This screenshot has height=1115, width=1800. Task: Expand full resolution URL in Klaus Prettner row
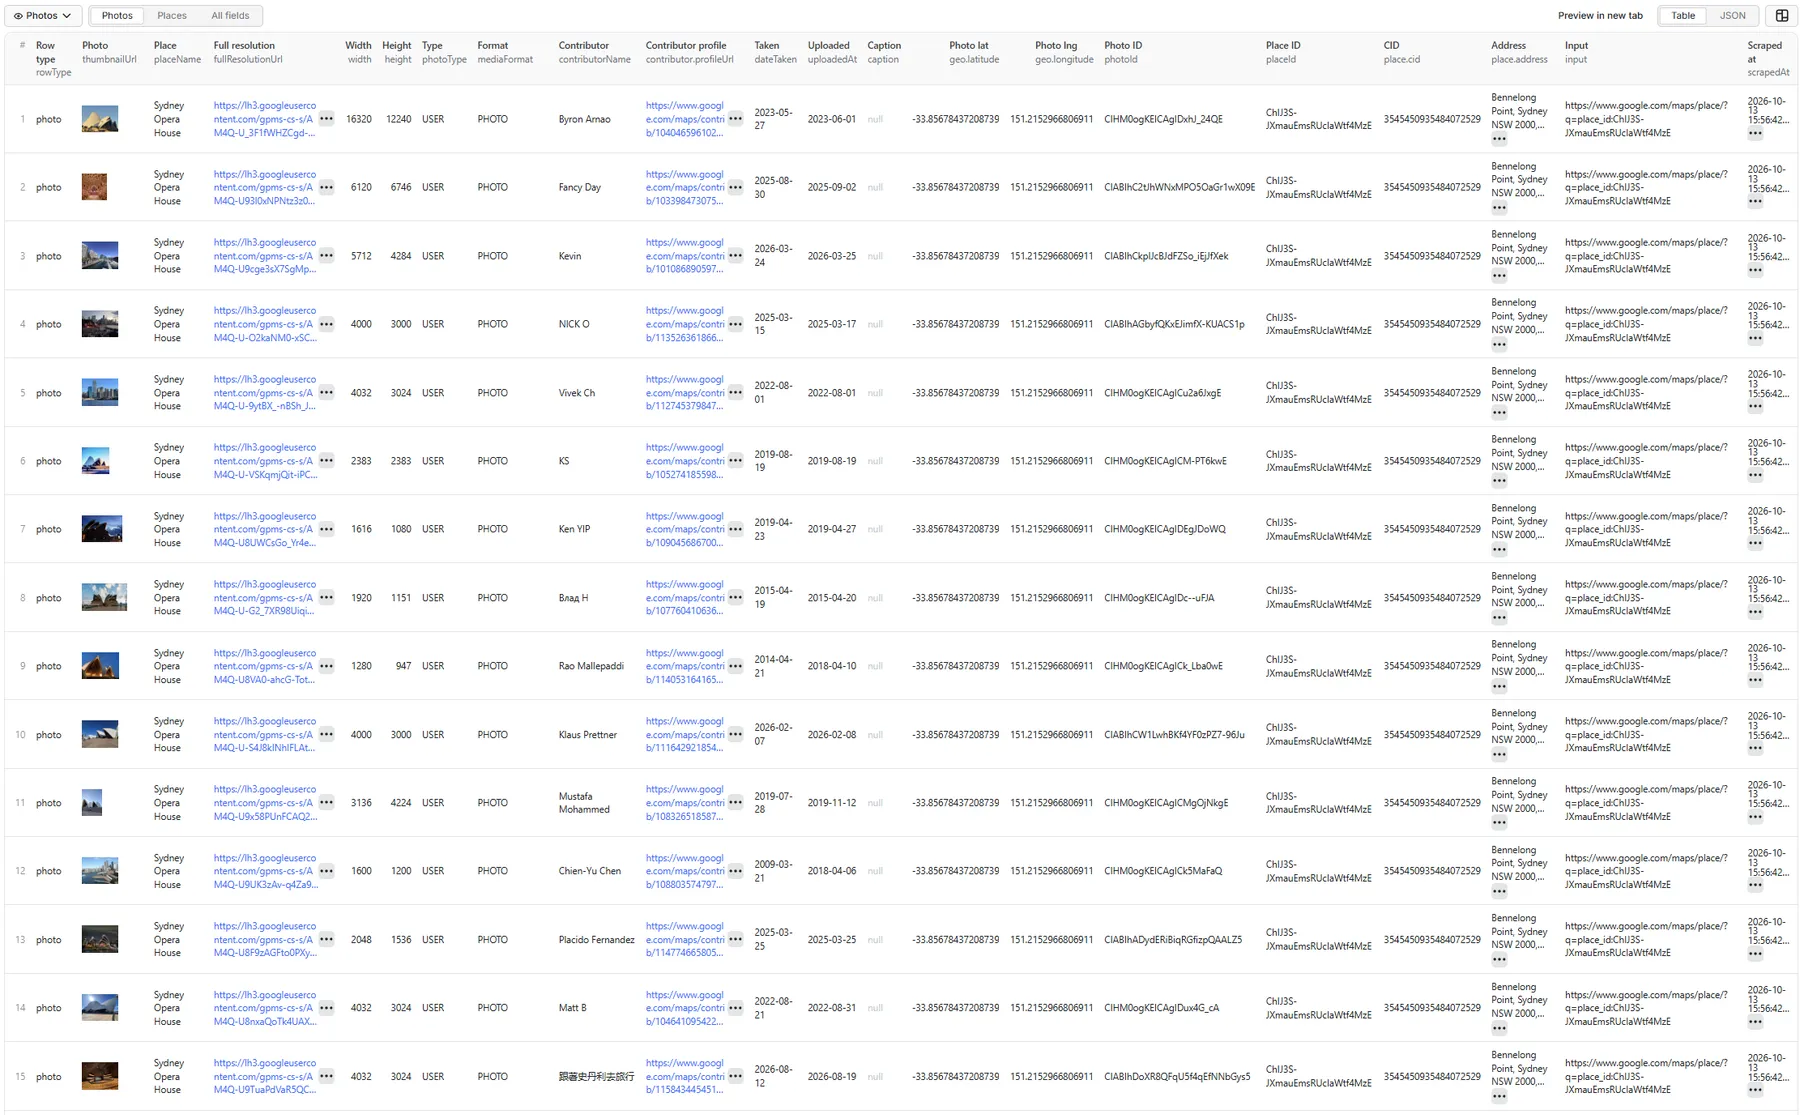(x=327, y=735)
